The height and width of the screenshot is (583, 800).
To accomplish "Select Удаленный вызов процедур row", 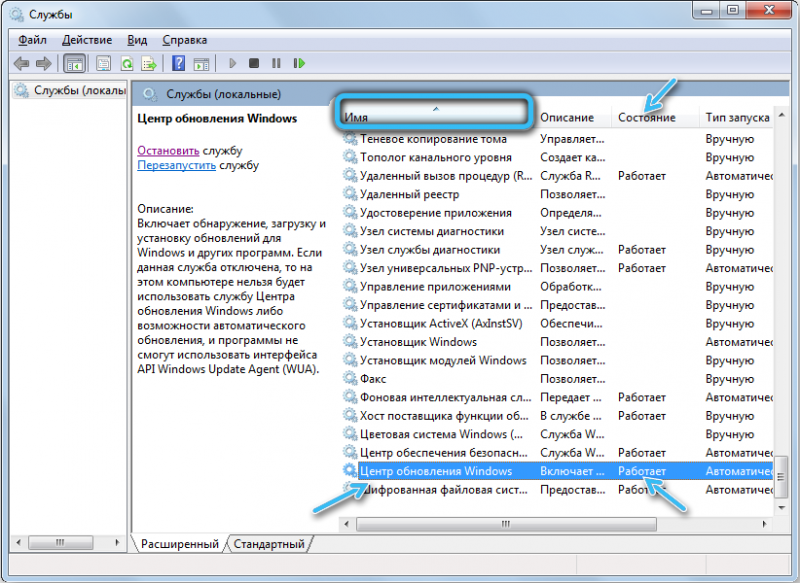I will click(x=556, y=175).
